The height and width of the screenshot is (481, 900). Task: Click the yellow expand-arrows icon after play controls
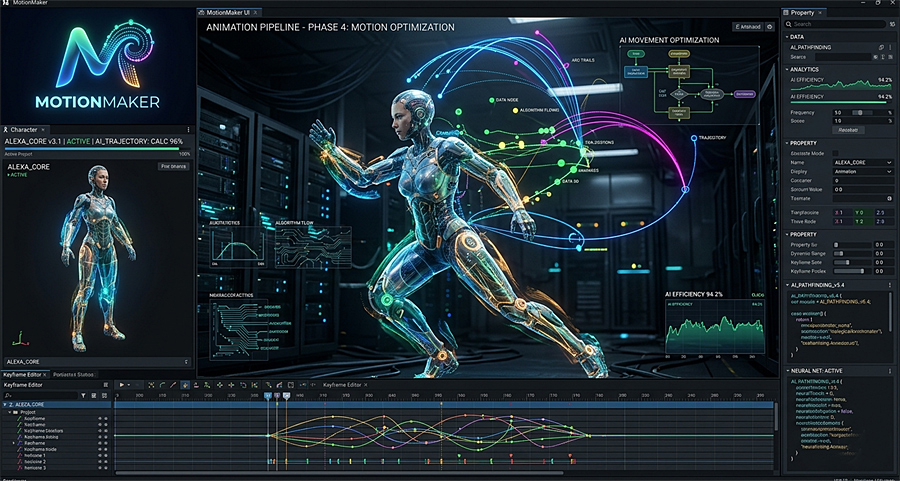pos(152,385)
